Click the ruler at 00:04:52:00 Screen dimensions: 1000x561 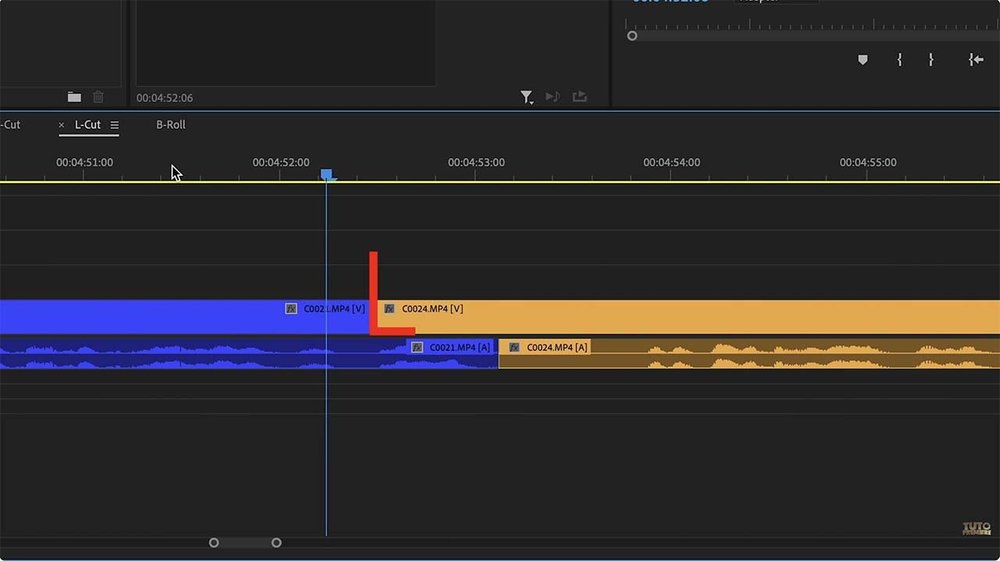pyautogui.click(x=281, y=163)
